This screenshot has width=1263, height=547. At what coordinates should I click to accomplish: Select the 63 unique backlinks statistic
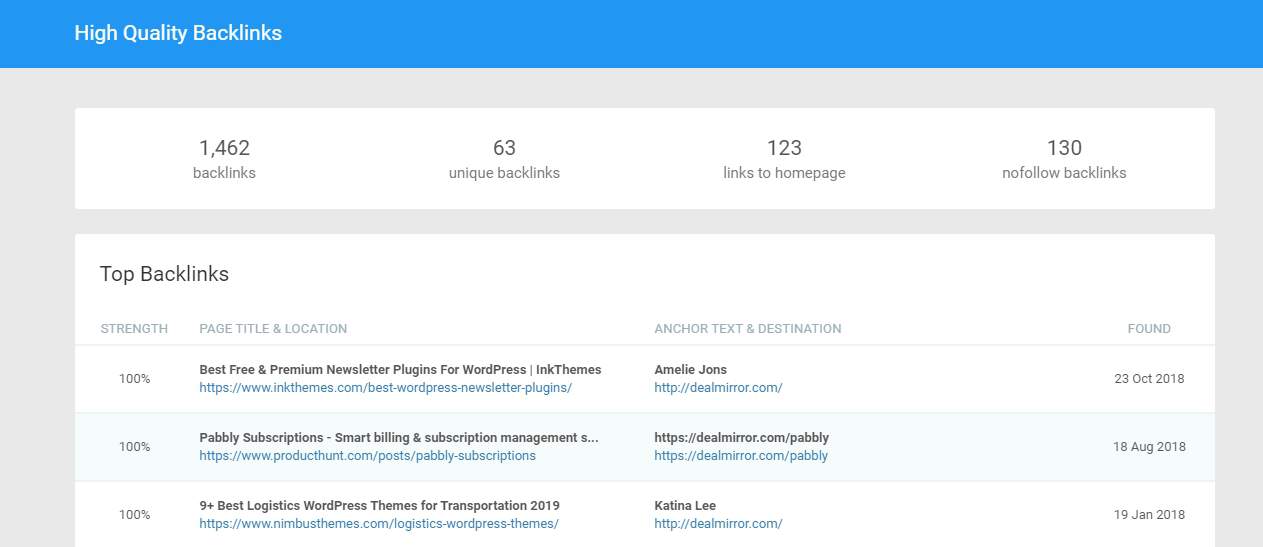[504, 159]
